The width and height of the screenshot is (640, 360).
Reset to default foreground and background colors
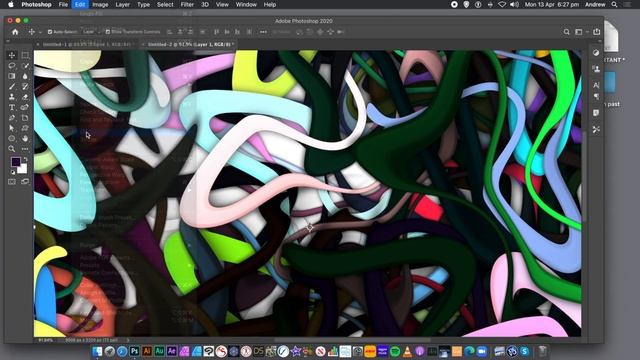click(13, 172)
